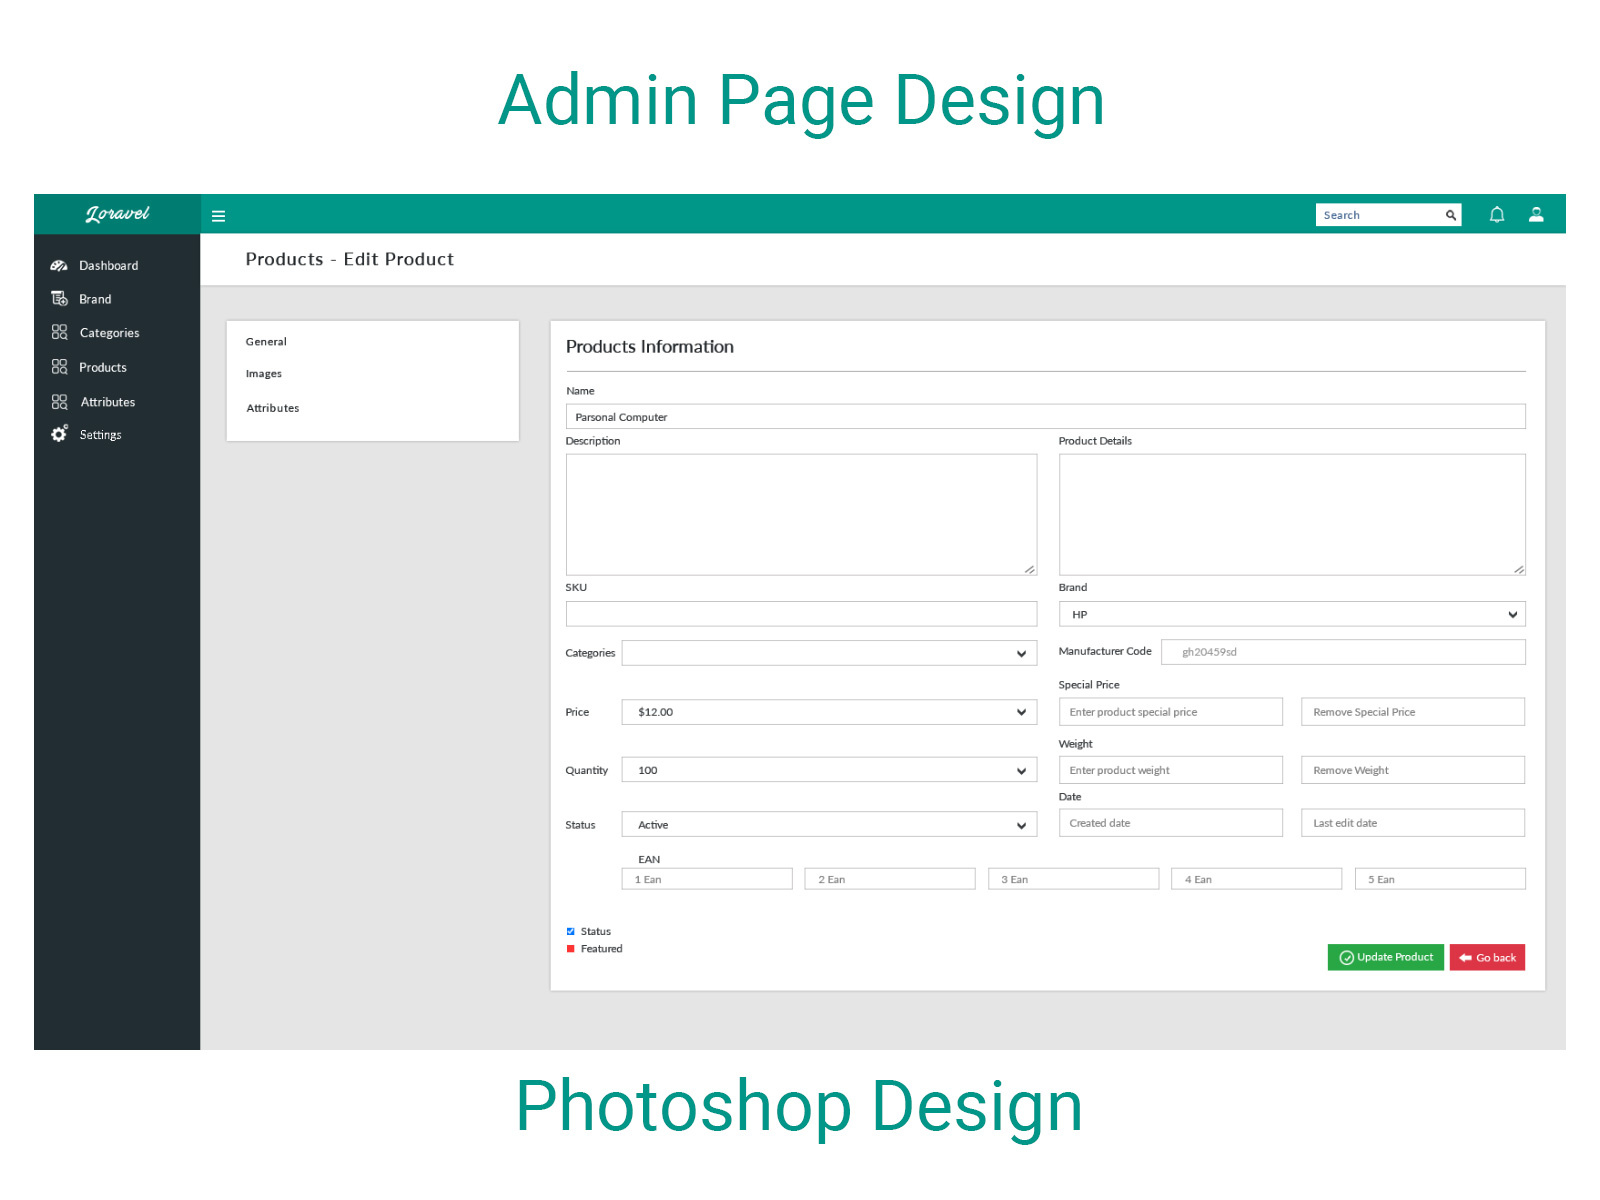
Task: Click the Products sidebar icon
Action: (x=59, y=367)
